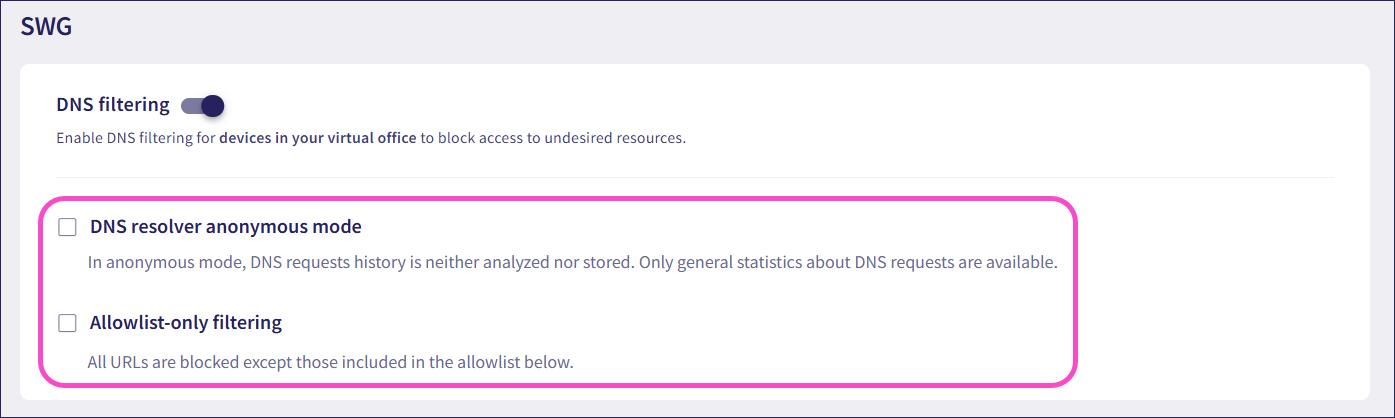
Task: Click the pink highlight border around checkboxes
Action: coord(1076,290)
